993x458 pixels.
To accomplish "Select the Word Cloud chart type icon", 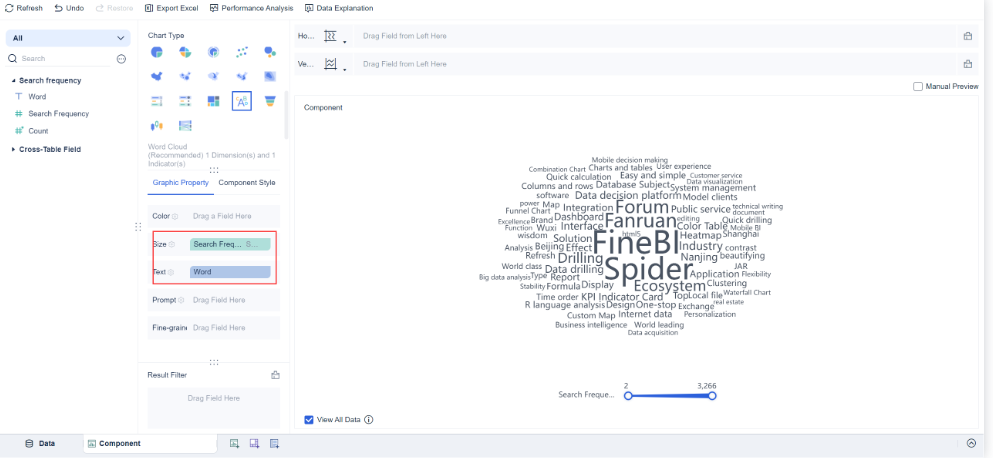I will pos(241,101).
